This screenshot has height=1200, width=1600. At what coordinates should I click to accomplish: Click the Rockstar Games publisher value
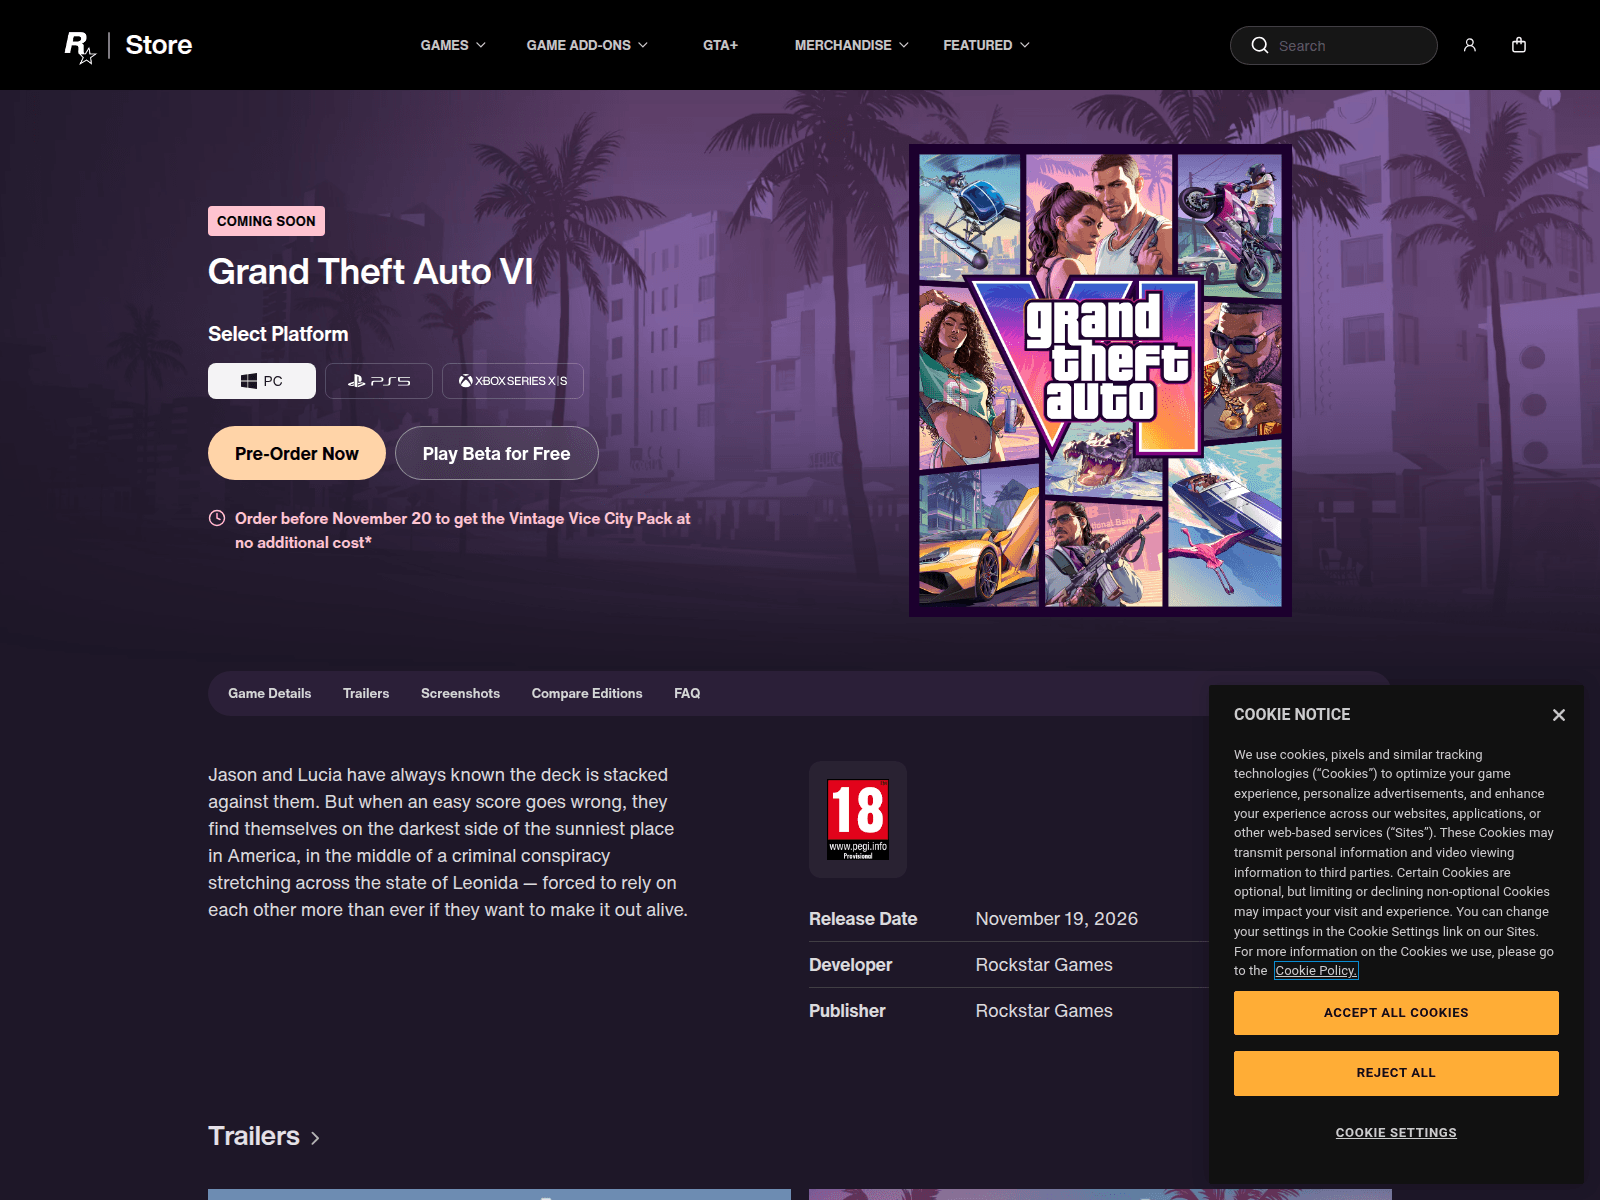click(x=1044, y=1011)
